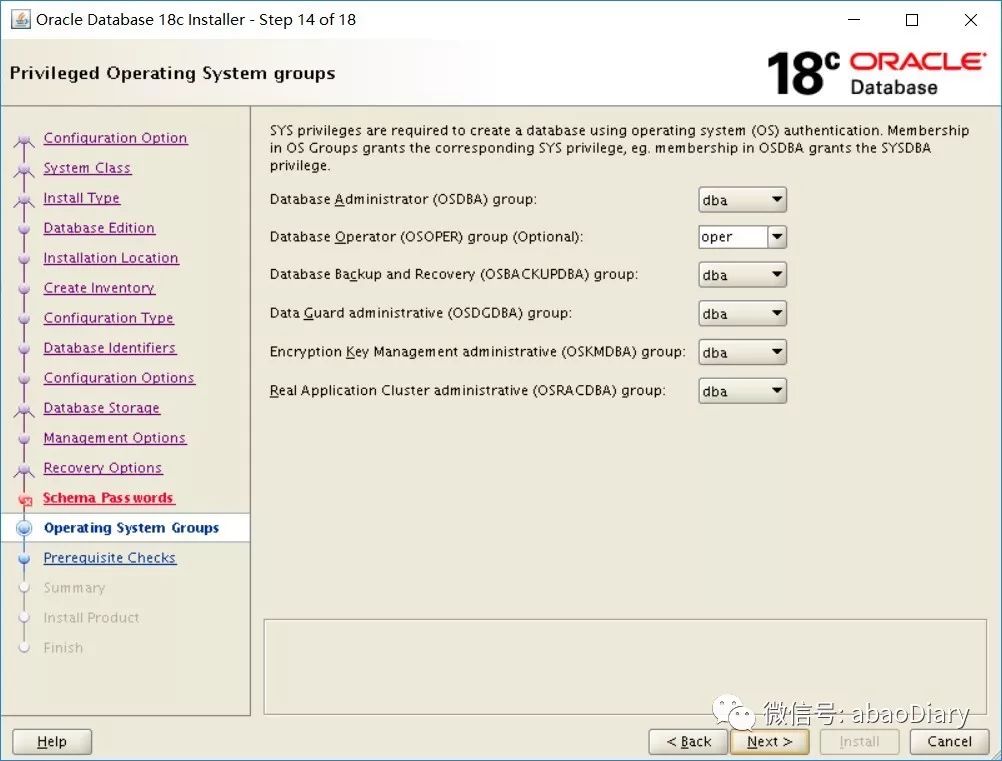
Task: Click the Data Guard administrative (OSDGDBA) label
Action: 420,313
